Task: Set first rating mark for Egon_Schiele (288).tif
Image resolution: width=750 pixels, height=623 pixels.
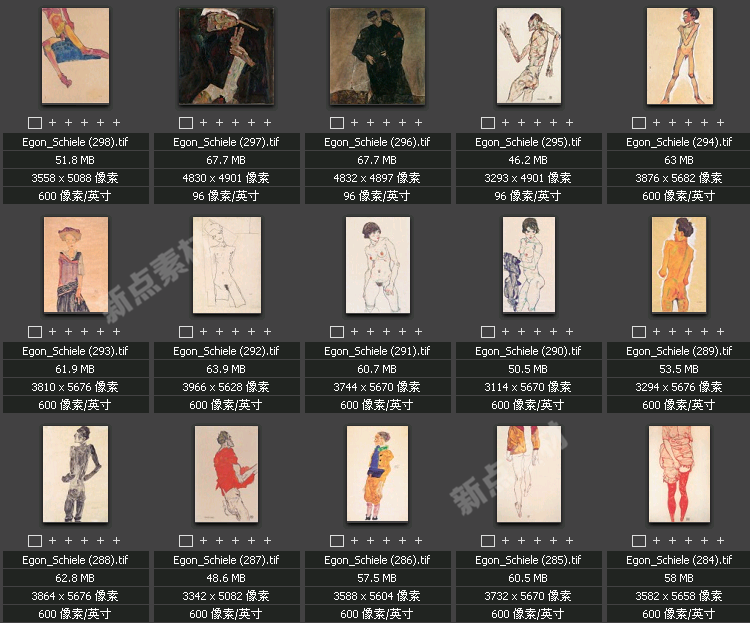Action: tap(53, 540)
